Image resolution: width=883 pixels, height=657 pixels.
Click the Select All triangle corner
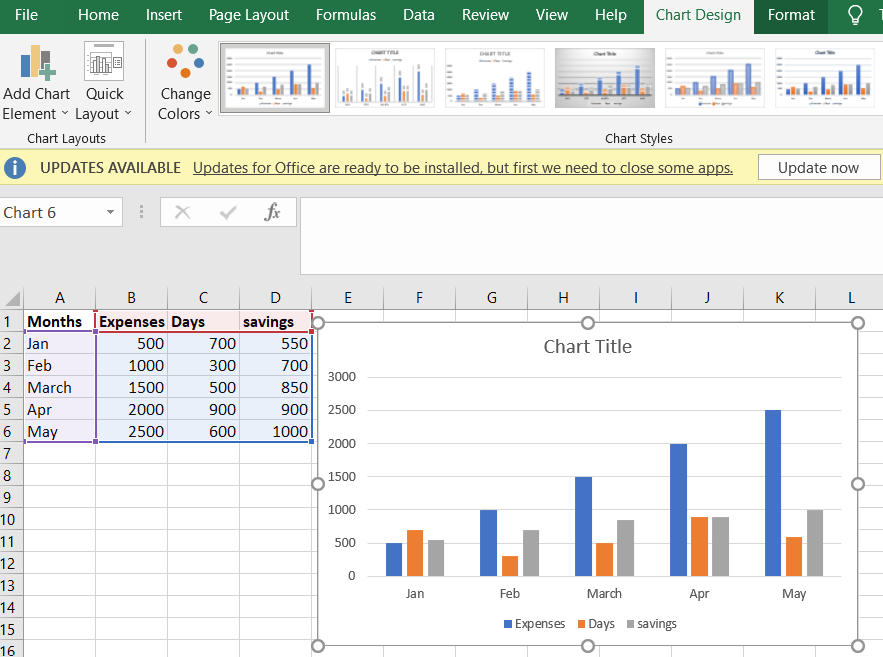coord(13,298)
